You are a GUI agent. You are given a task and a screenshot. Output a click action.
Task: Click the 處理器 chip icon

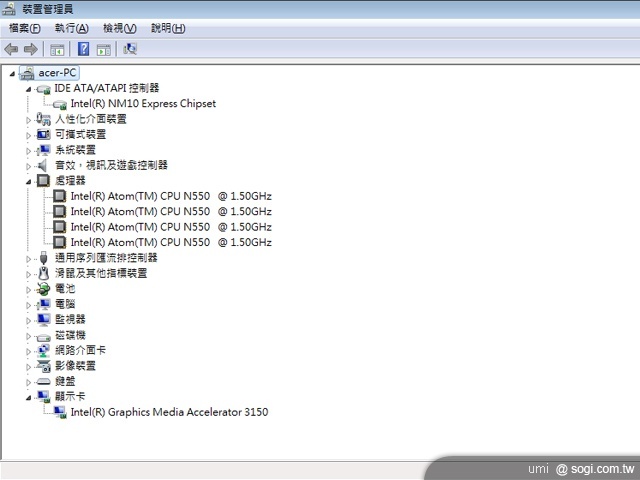43,180
